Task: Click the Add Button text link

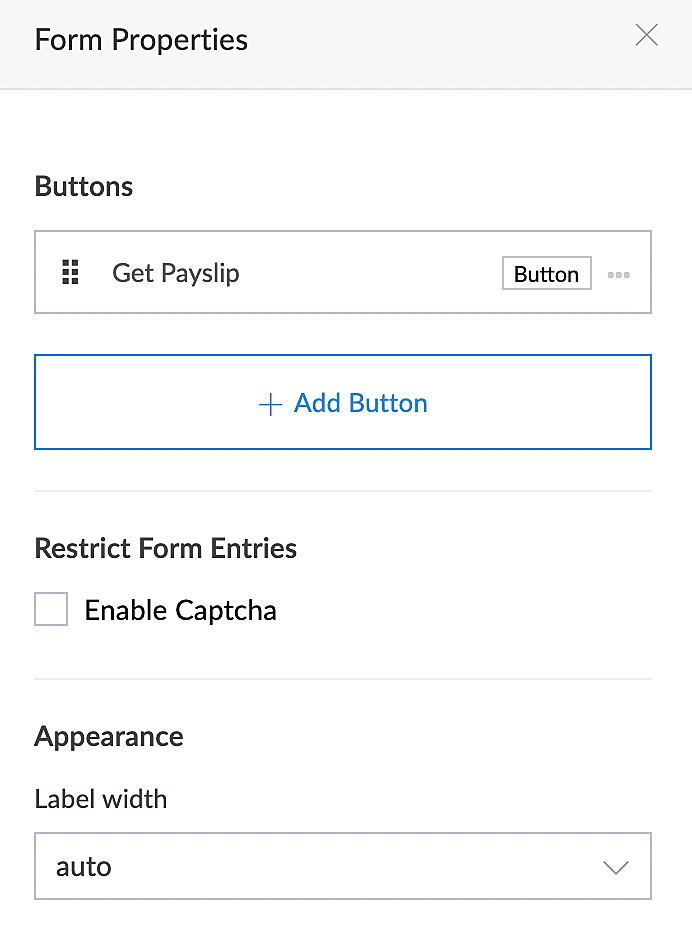Action: click(361, 403)
